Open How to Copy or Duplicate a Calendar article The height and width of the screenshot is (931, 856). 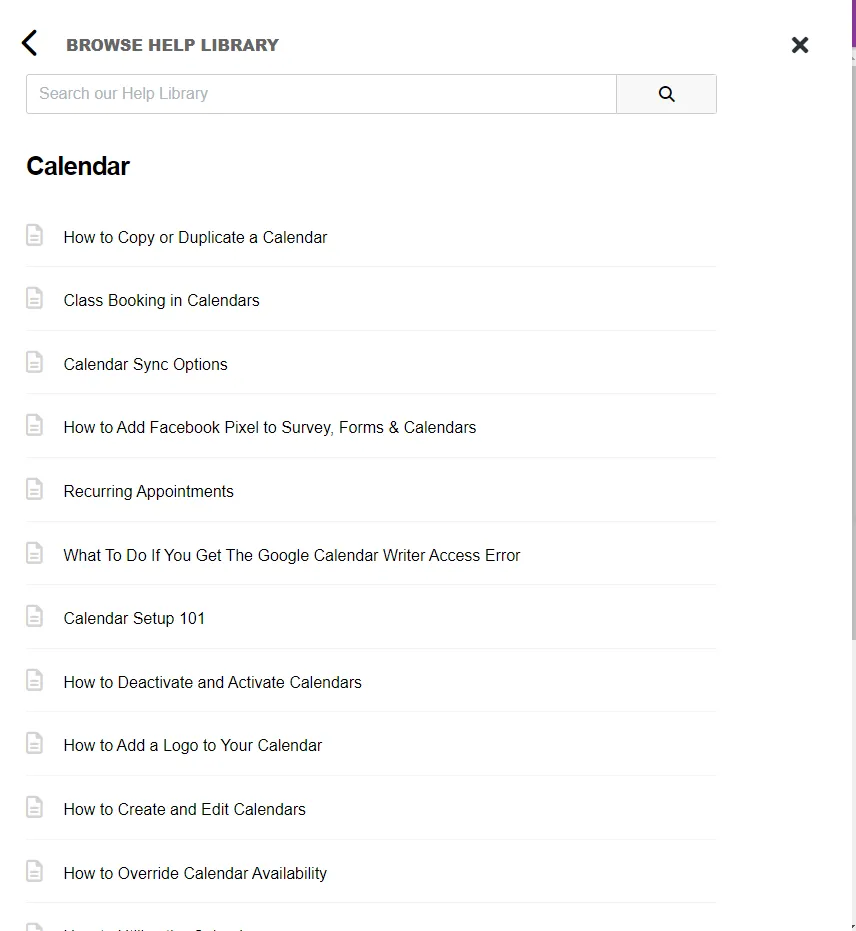pos(195,237)
